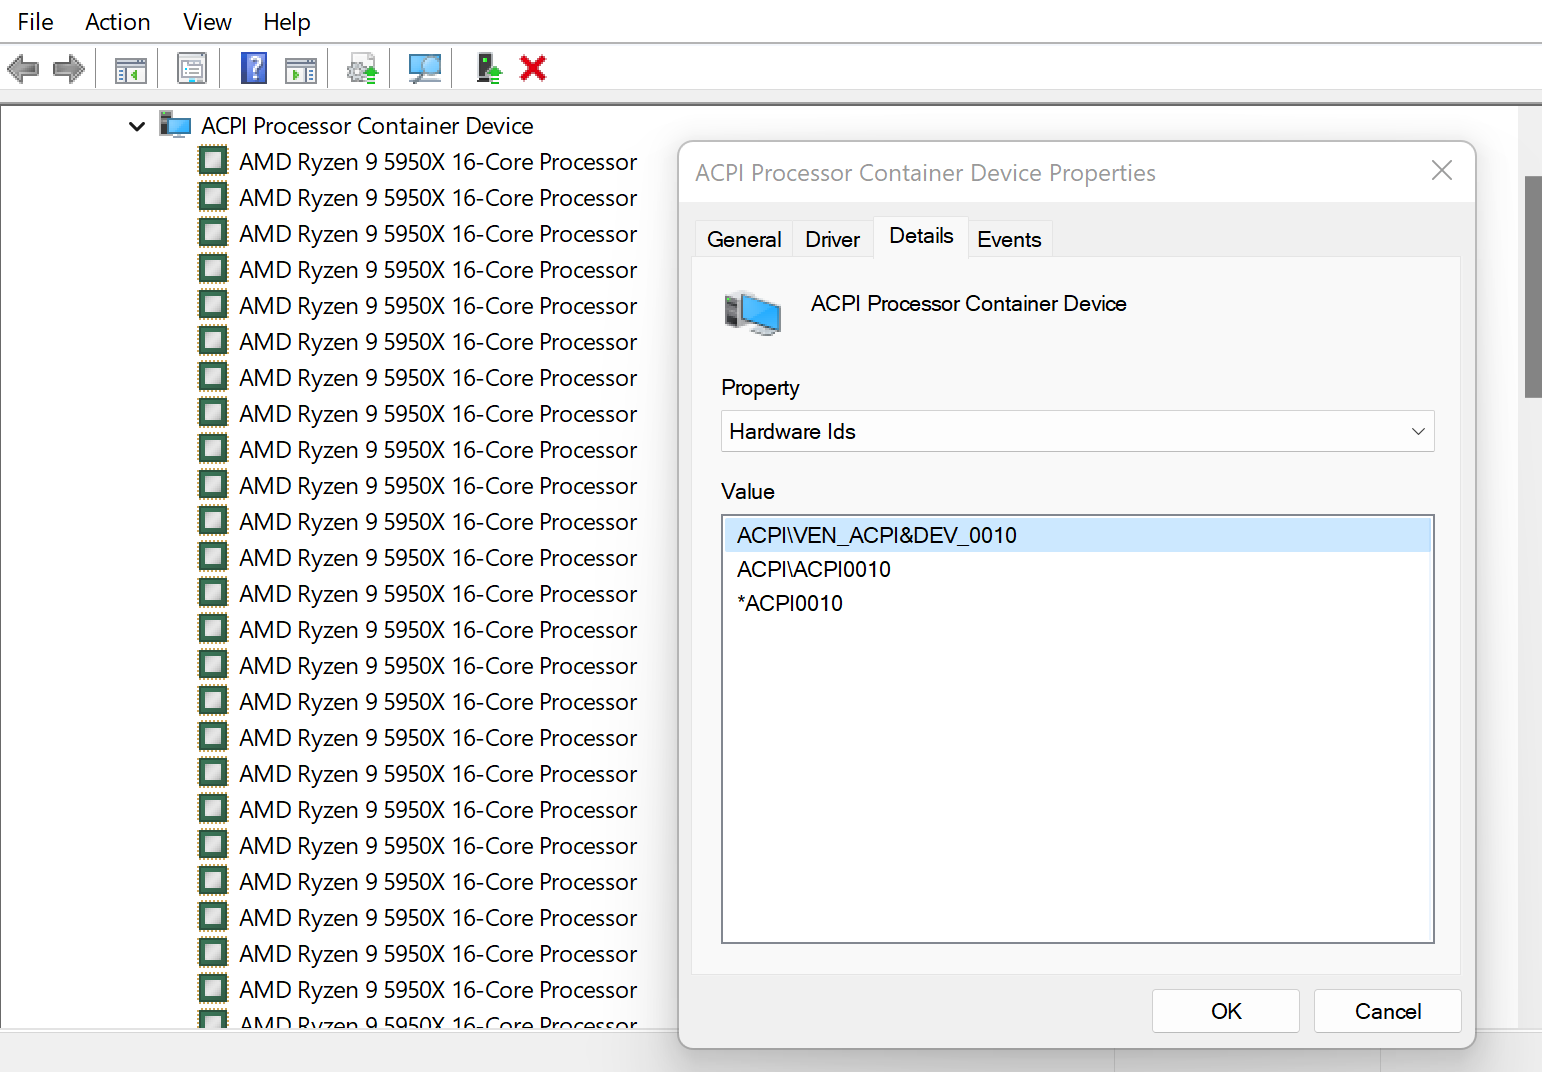The width and height of the screenshot is (1542, 1072).
Task: Click the OK button
Action: click(1226, 1011)
